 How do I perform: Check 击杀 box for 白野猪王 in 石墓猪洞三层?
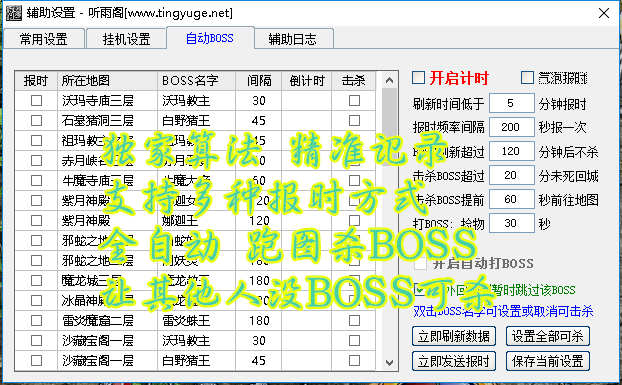[x=354, y=120]
